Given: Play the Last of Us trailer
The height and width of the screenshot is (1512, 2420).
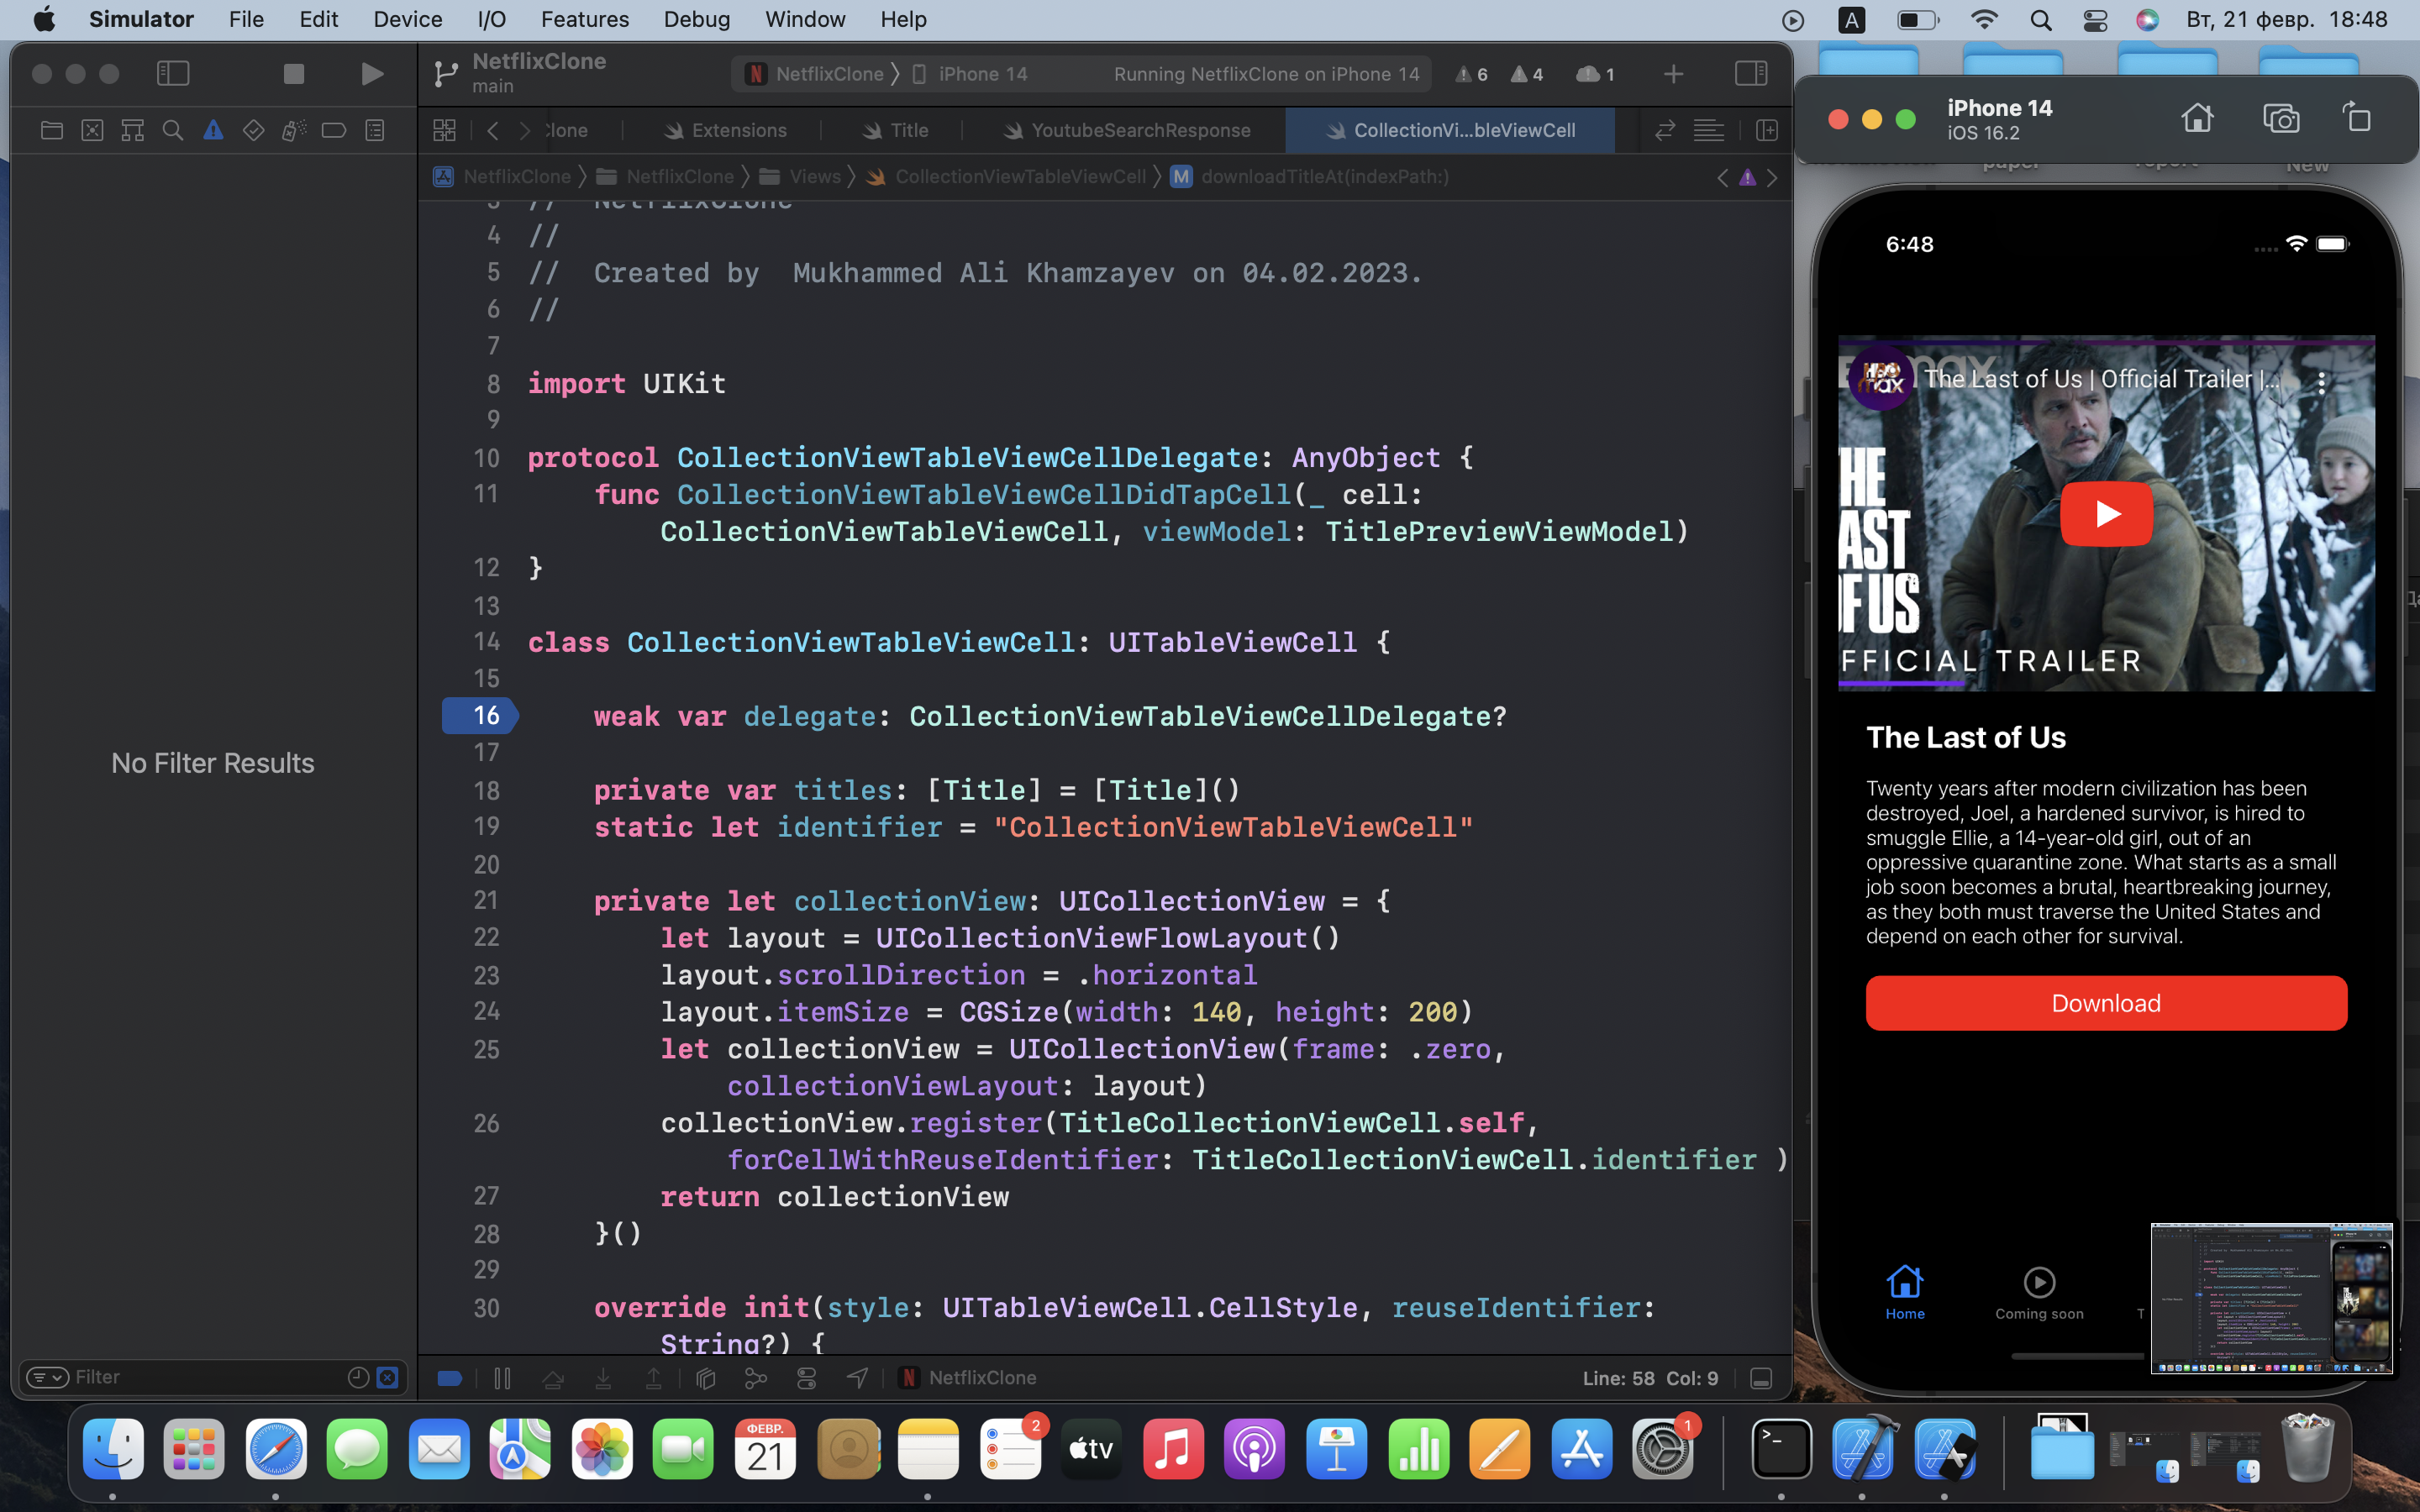Looking at the screenshot, I should pyautogui.click(x=2106, y=514).
